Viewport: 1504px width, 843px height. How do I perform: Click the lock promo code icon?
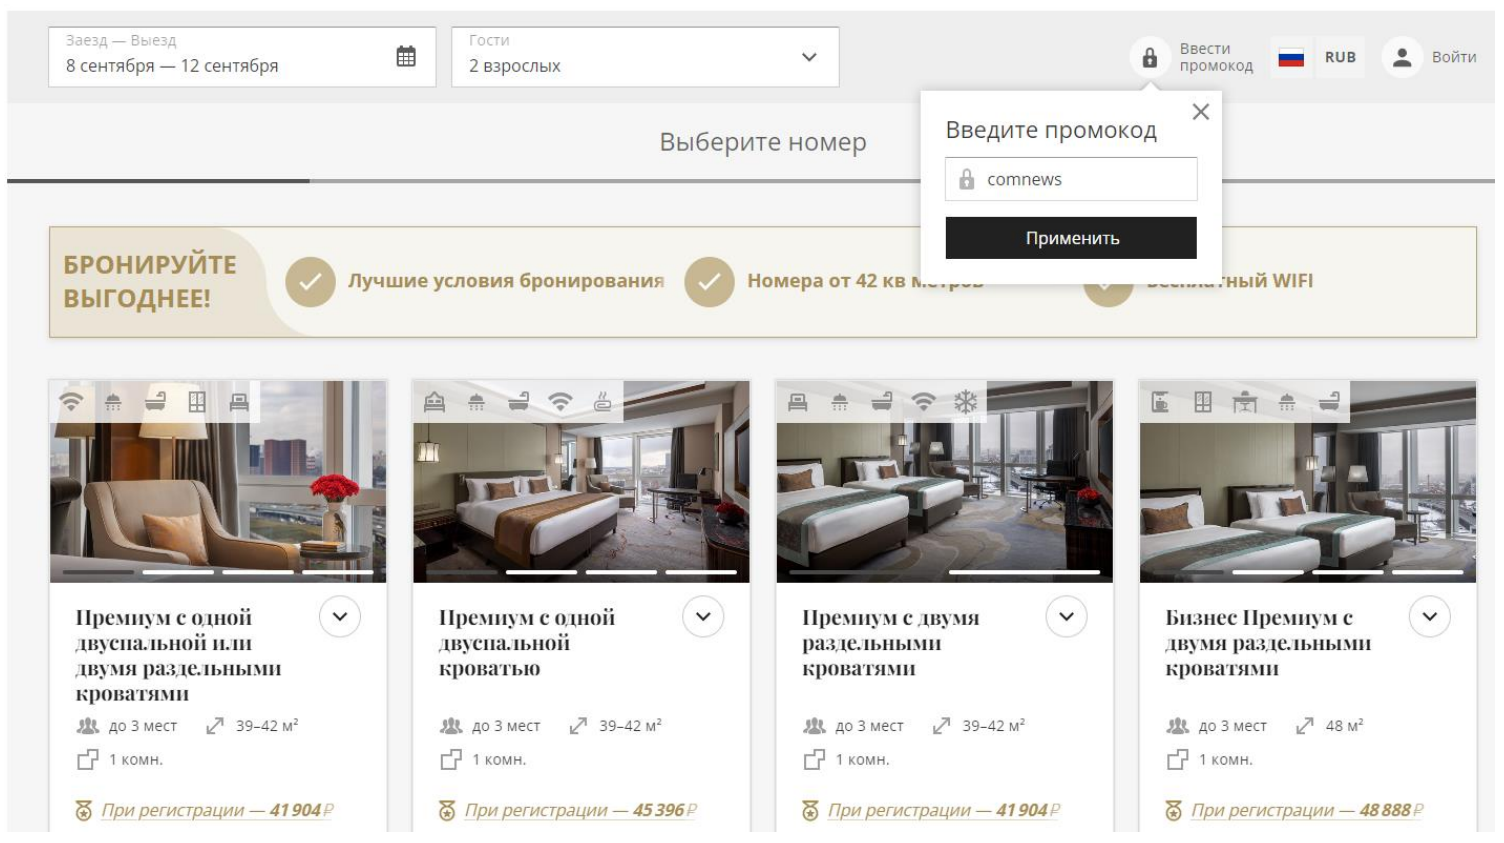tap(1150, 58)
